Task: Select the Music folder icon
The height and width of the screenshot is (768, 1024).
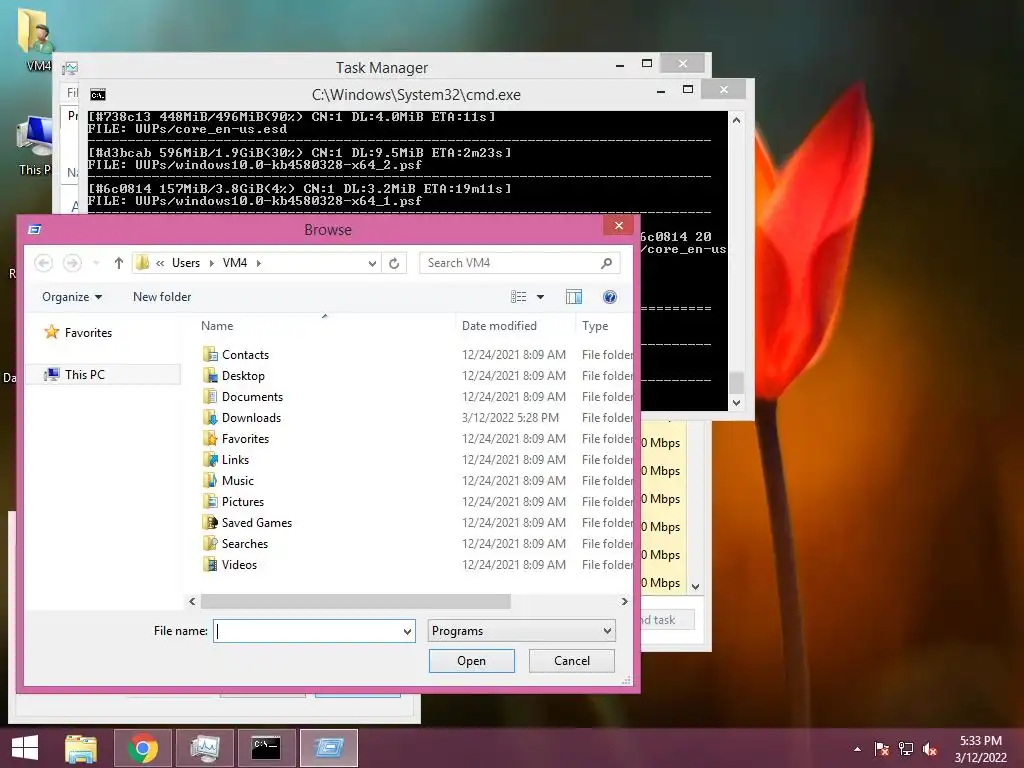Action: (210, 481)
